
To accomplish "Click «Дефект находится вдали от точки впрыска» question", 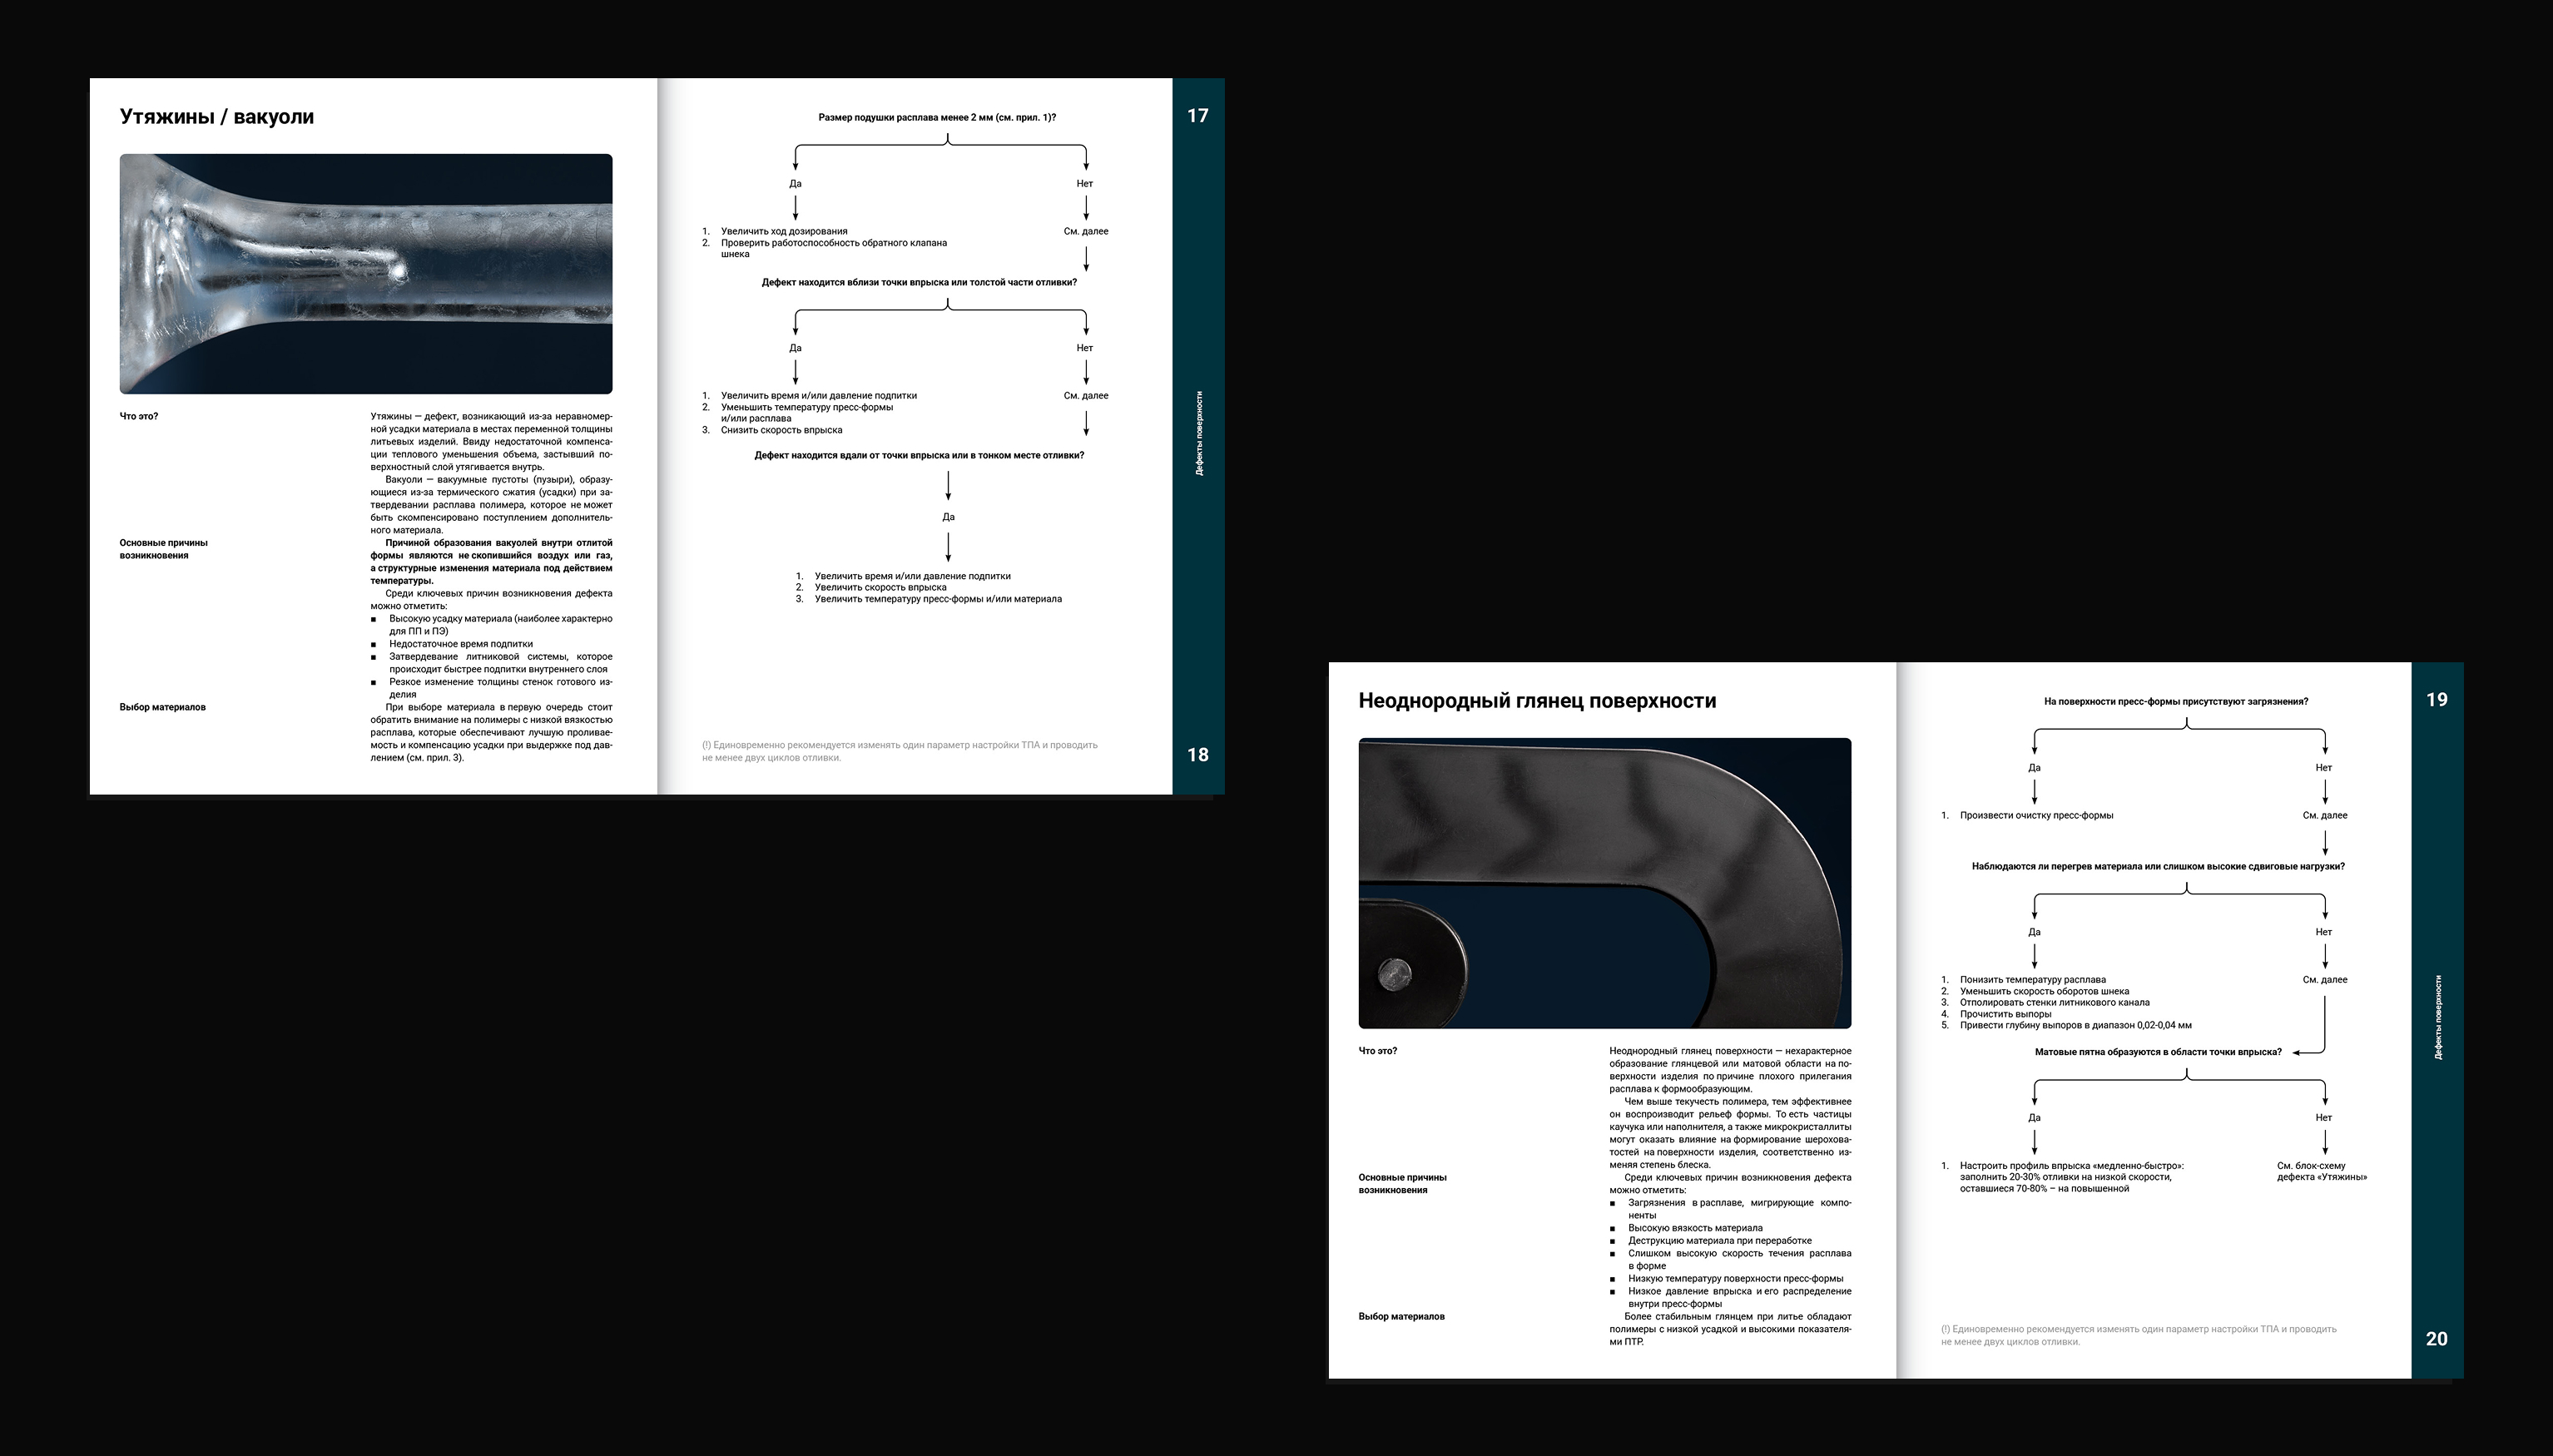I will (x=918, y=456).
